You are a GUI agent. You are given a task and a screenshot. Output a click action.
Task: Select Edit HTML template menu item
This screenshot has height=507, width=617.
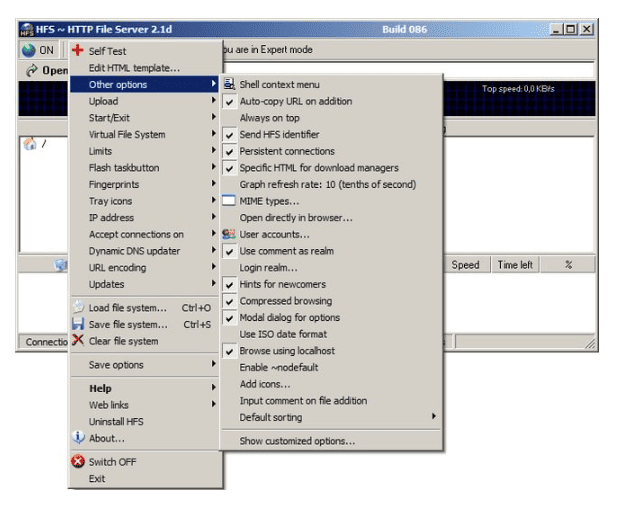pos(144,68)
